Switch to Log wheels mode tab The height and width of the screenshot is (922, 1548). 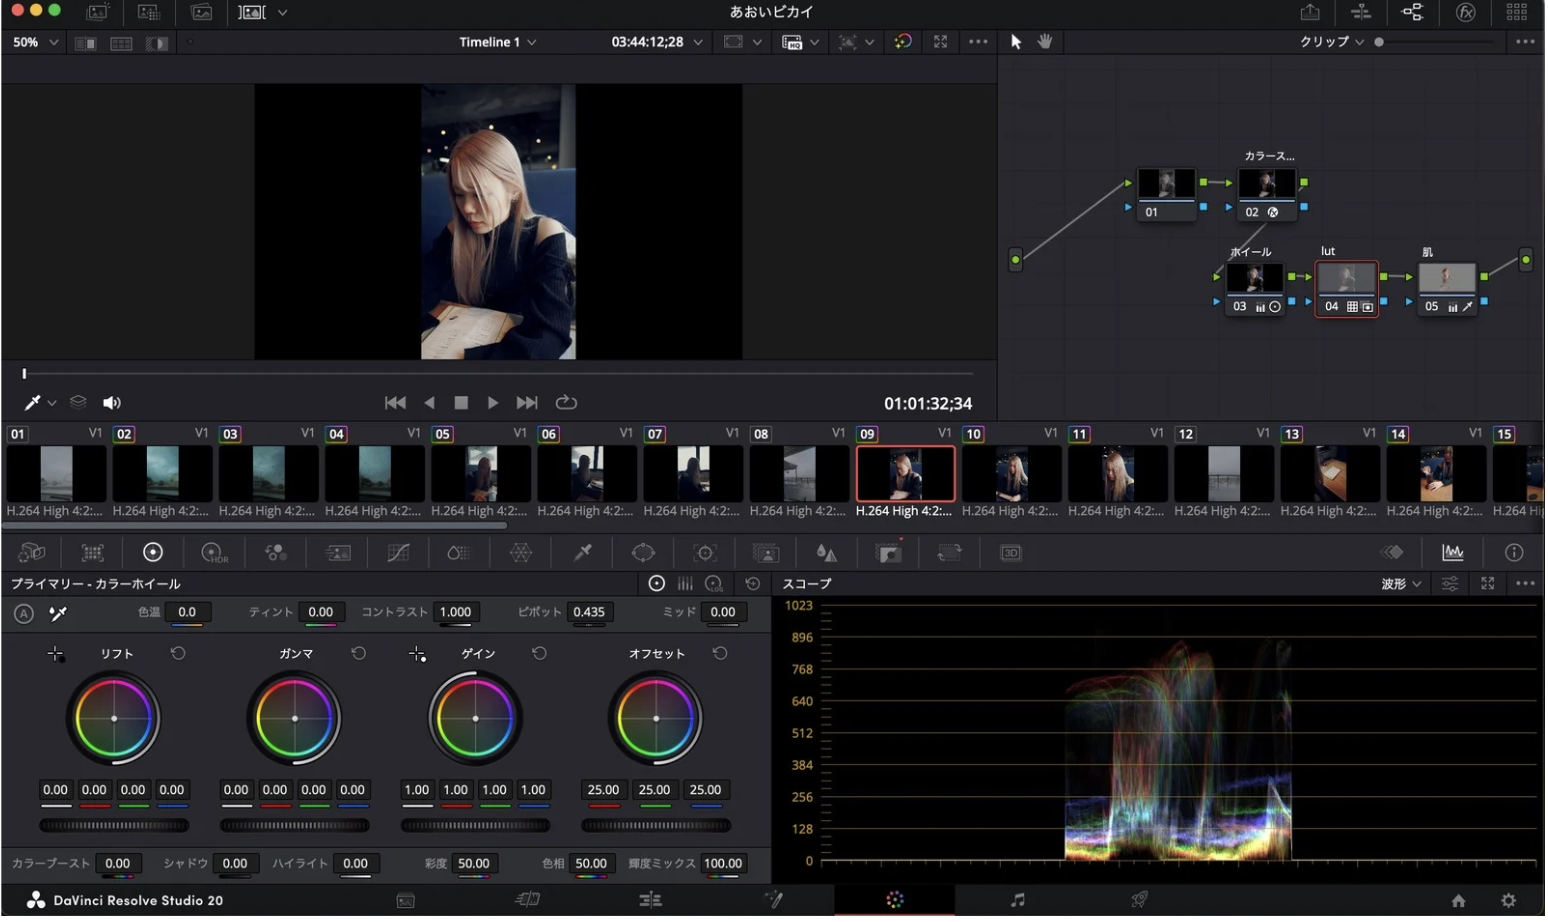point(714,585)
